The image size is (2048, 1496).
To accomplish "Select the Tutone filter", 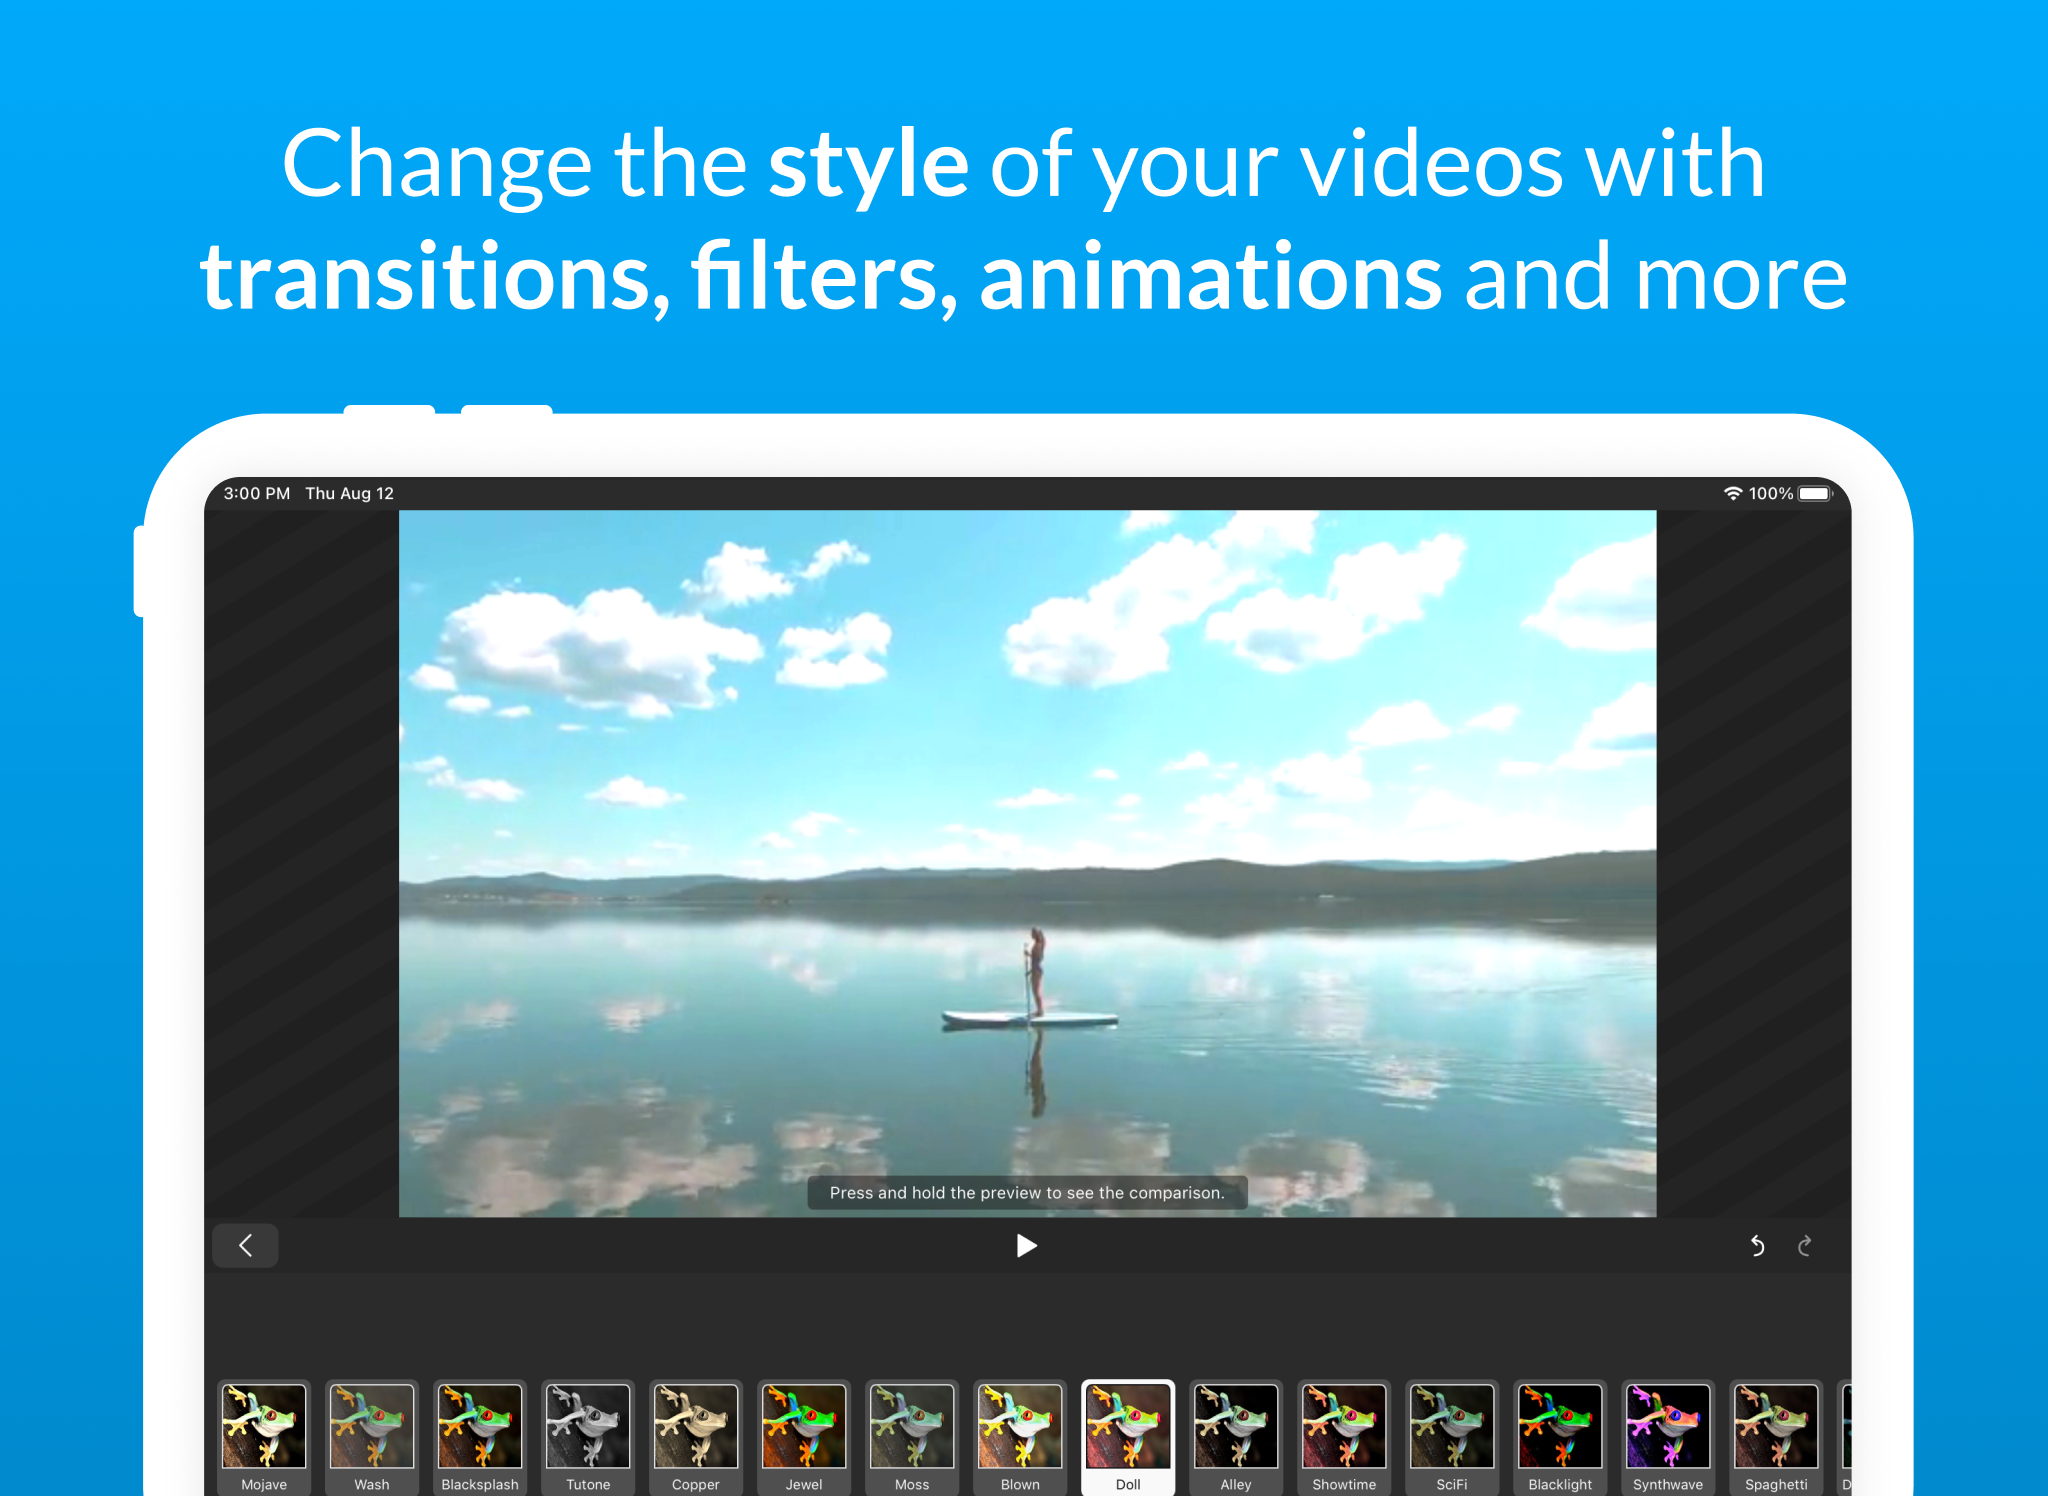I will tap(588, 1428).
